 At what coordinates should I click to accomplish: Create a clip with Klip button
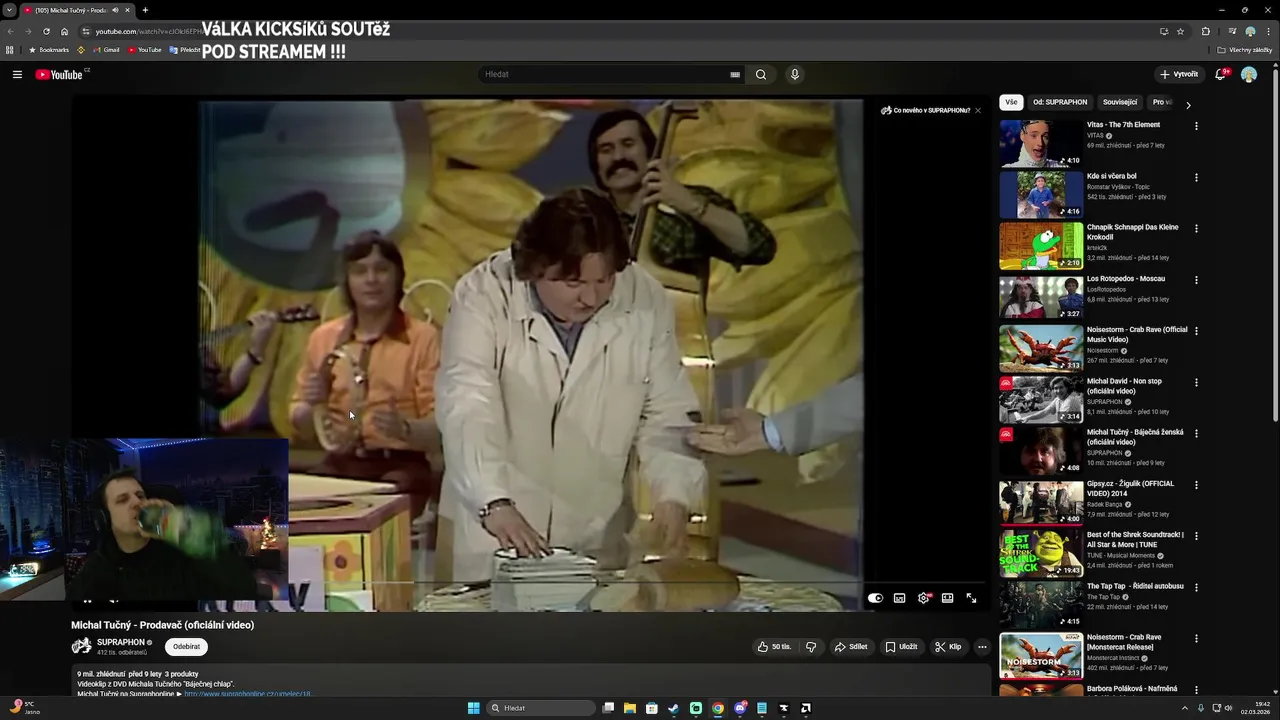pyautogui.click(x=948, y=647)
